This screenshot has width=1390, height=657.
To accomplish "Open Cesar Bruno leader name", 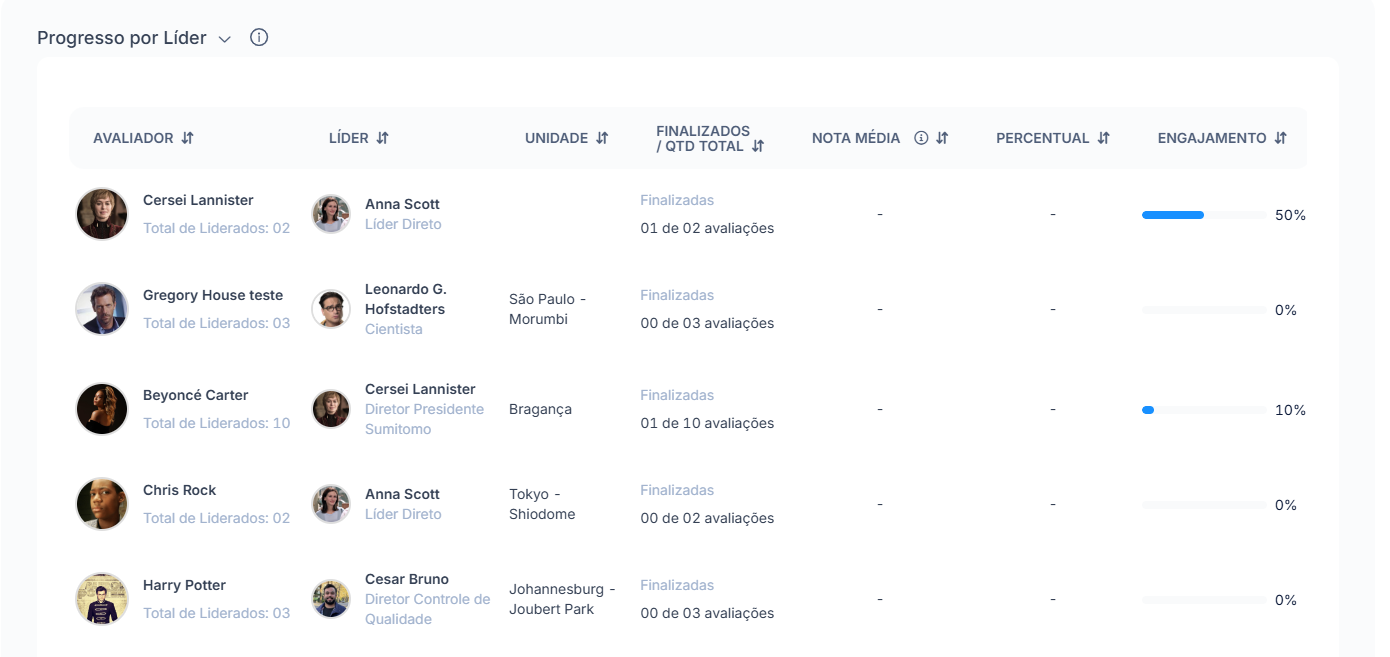I will coord(406,579).
